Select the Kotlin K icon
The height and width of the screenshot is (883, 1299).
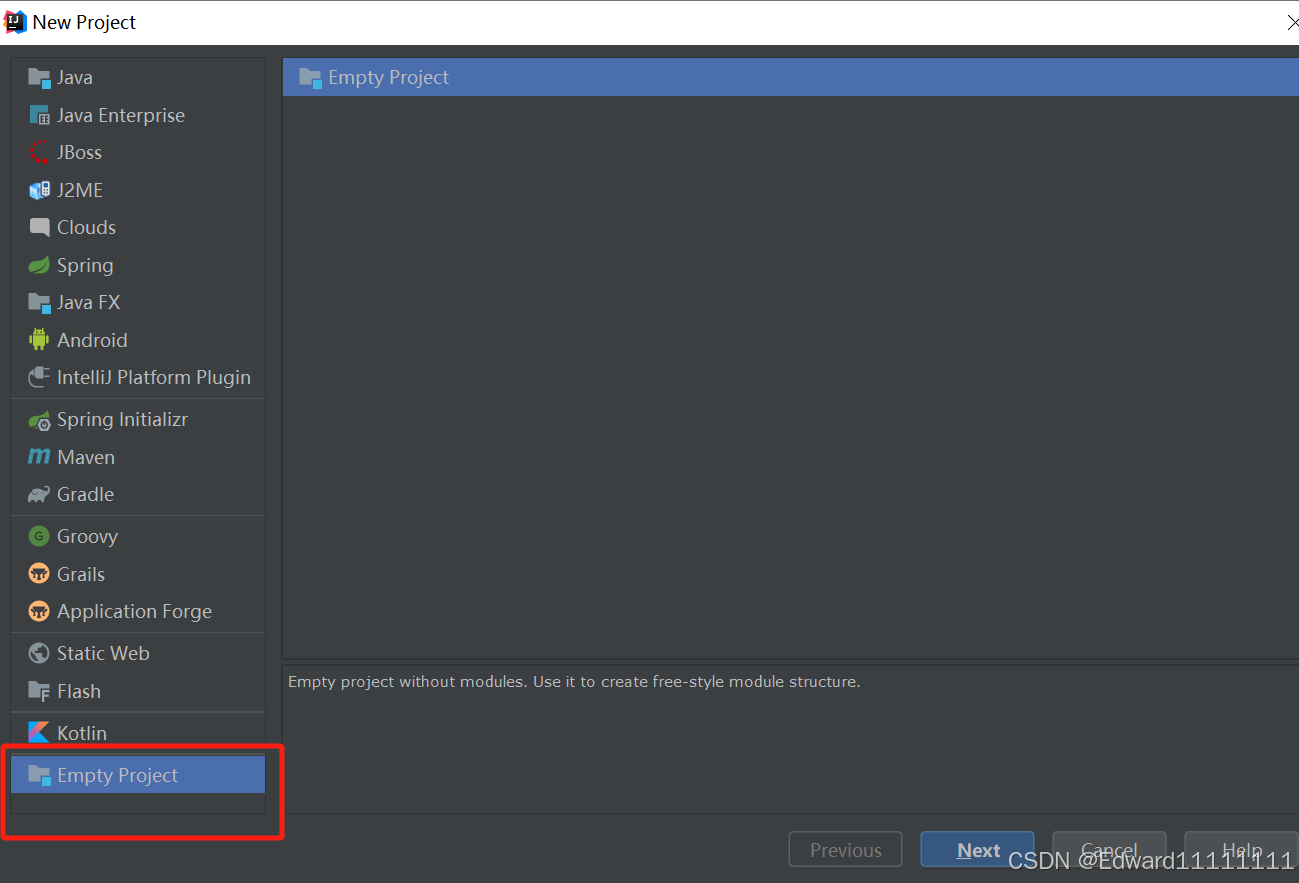pos(39,733)
